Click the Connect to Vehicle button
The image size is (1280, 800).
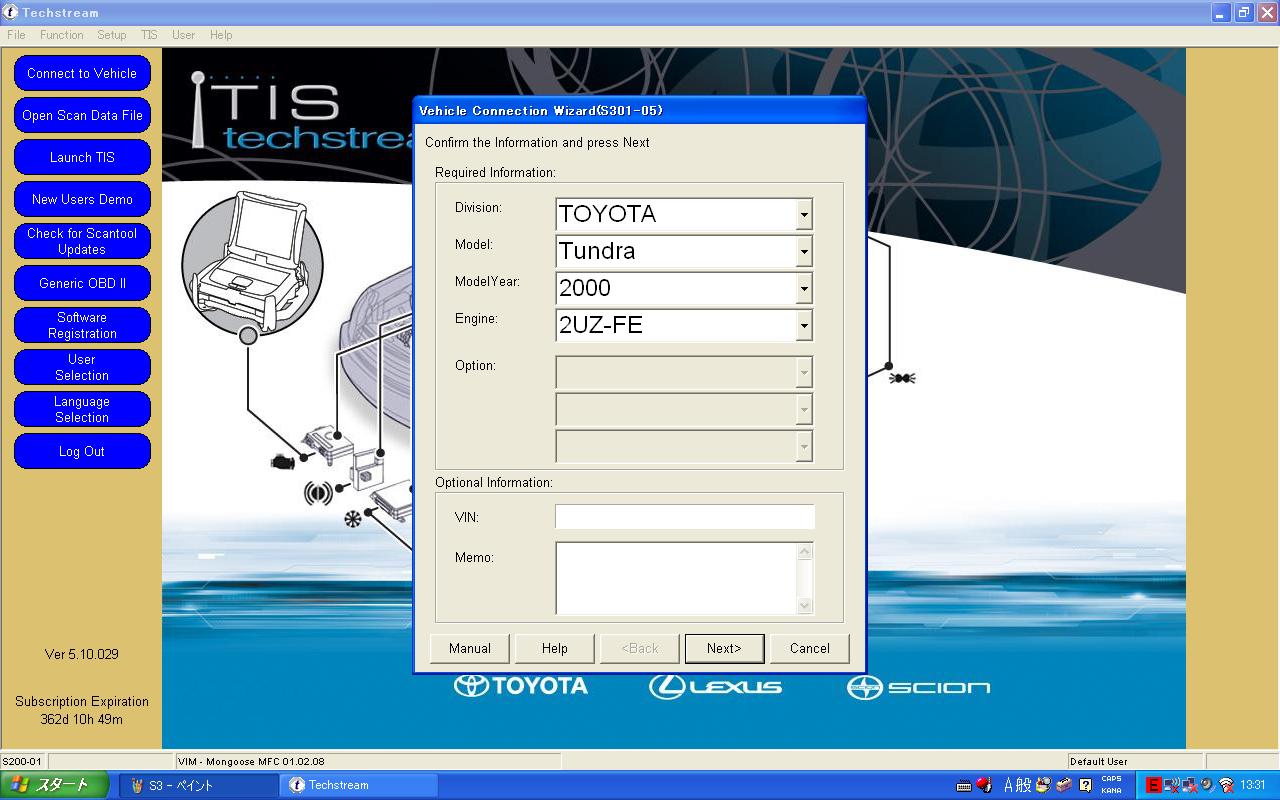click(x=82, y=73)
